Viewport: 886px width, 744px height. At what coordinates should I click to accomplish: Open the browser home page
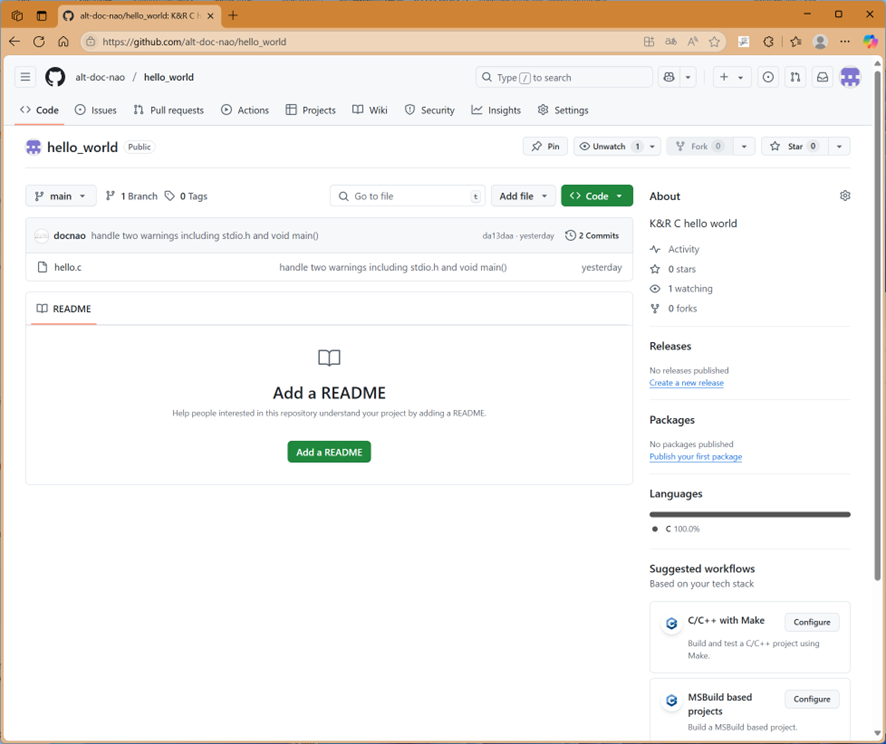pyautogui.click(x=63, y=41)
